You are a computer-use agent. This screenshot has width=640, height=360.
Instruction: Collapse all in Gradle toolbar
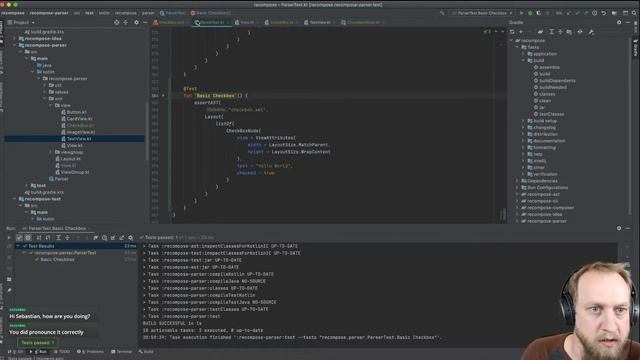point(560,32)
